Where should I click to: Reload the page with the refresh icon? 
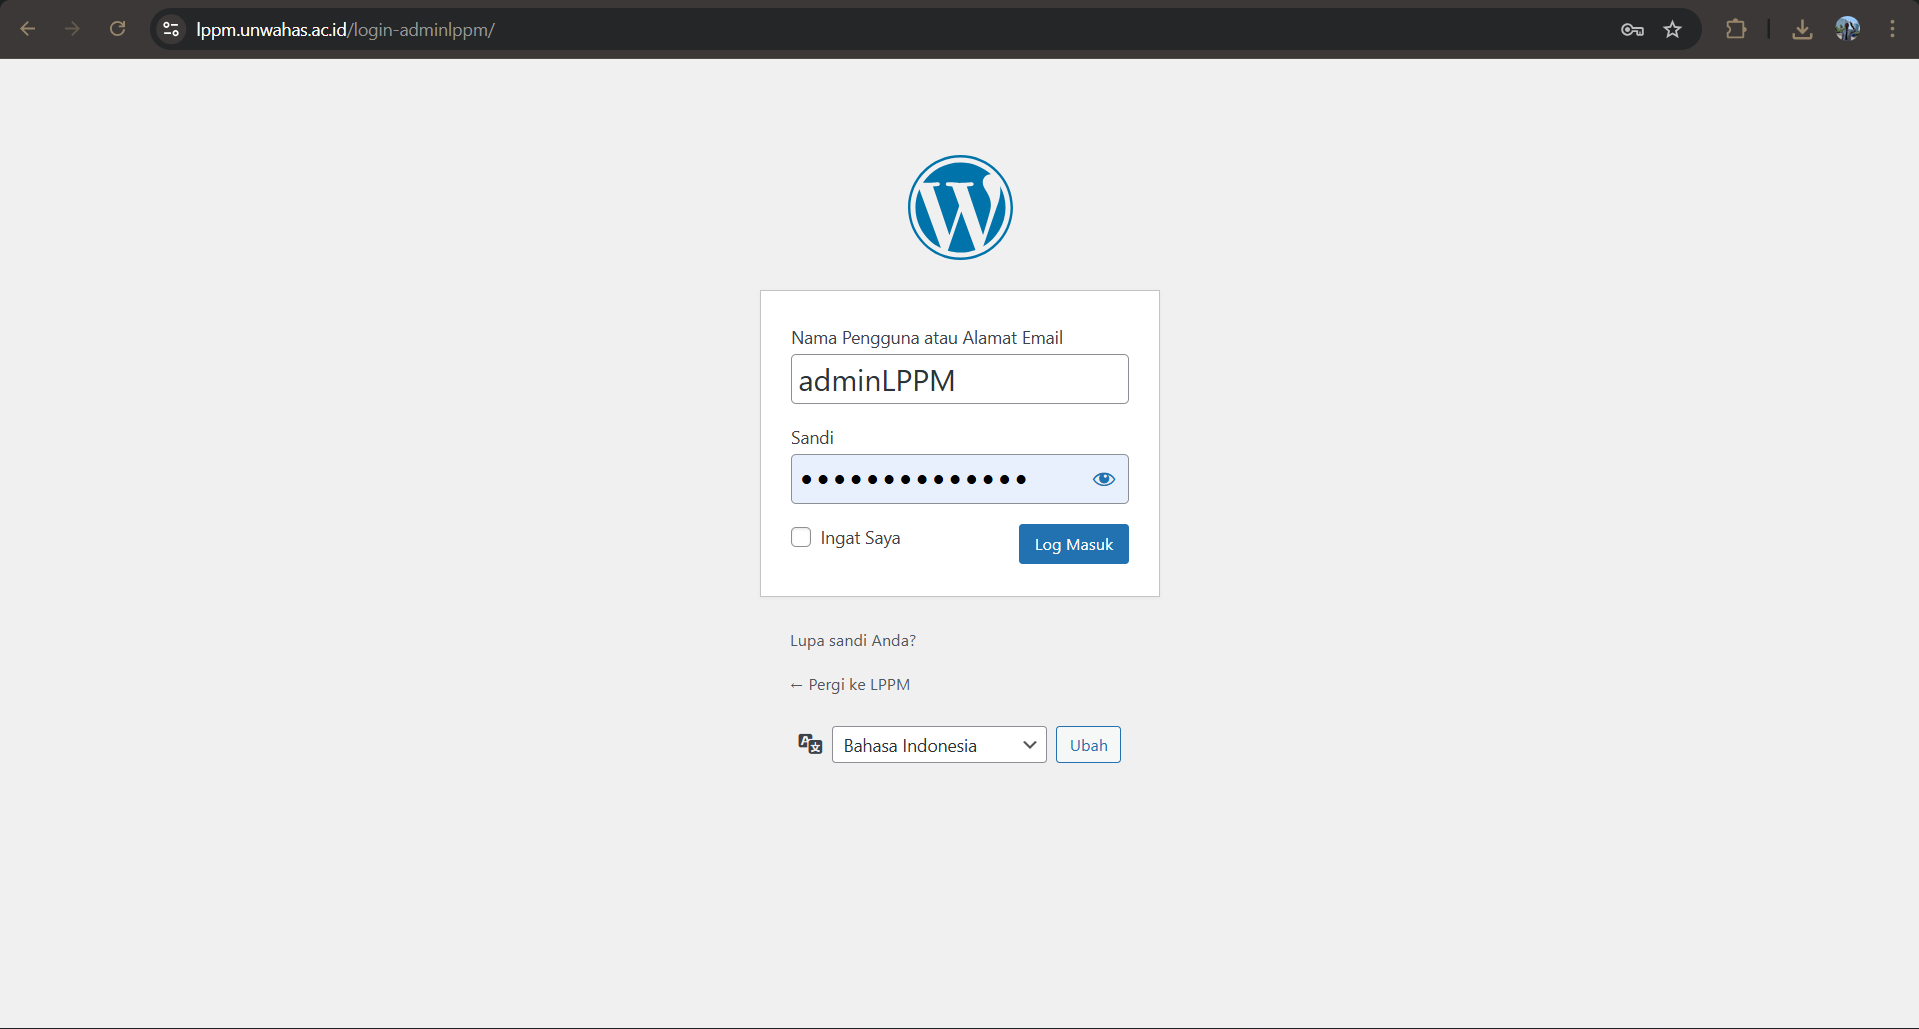pyautogui.click(x=117, y=29)
